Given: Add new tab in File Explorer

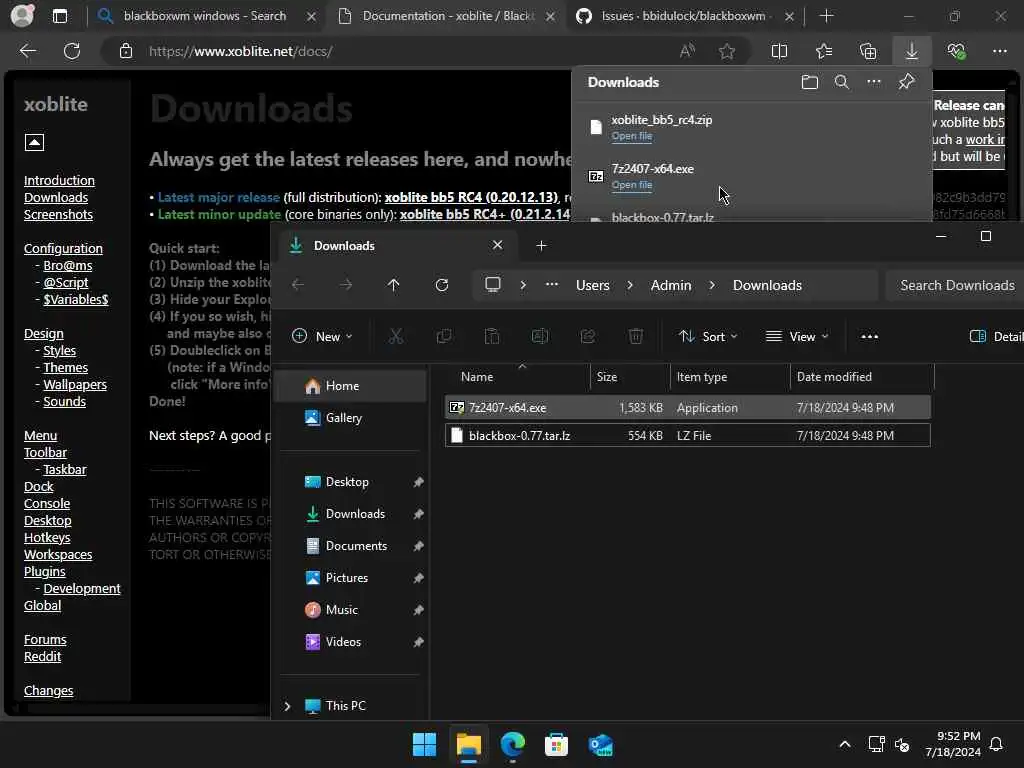Looking at the screenshot, I should tap(541, 246).
